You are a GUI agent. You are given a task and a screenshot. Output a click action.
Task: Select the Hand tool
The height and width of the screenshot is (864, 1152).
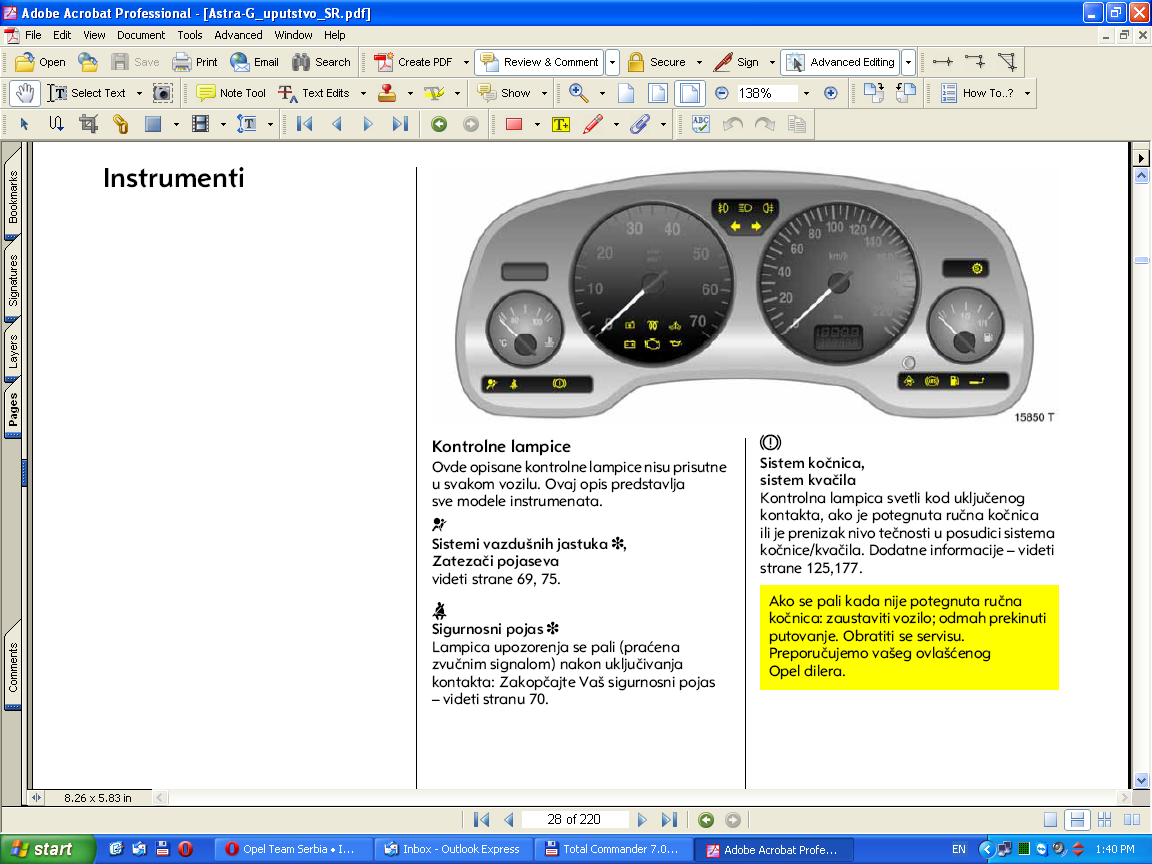pyautogui.click(x=25, y=93)
